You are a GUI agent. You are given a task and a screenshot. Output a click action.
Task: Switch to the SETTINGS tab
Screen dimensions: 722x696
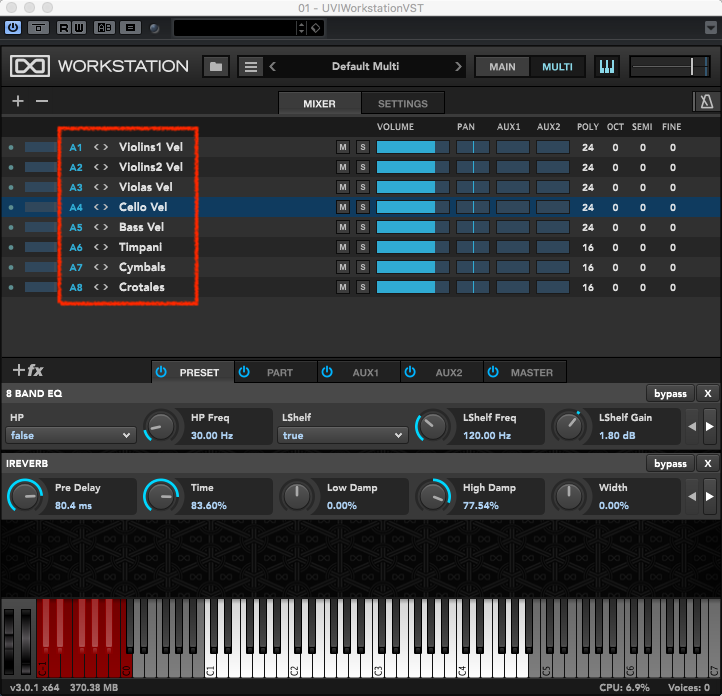pos(403,104)
